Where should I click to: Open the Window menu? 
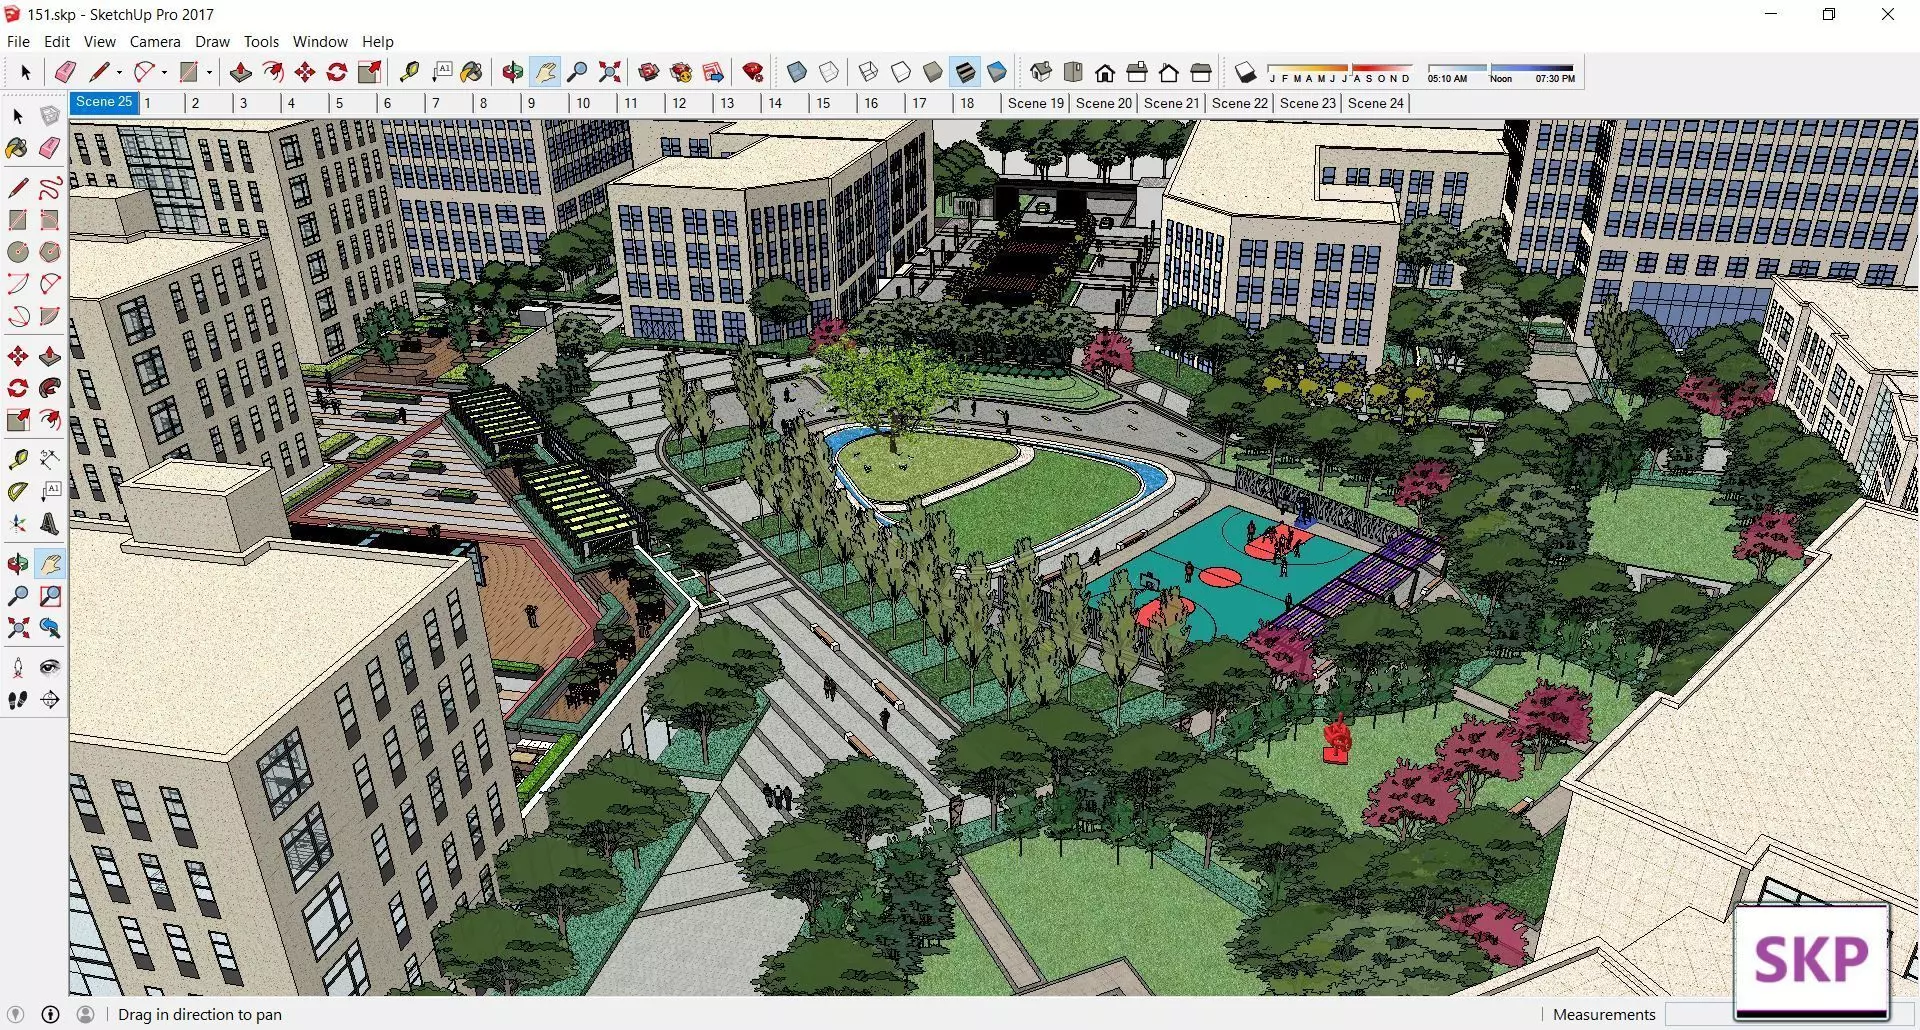tap(320, 42)
